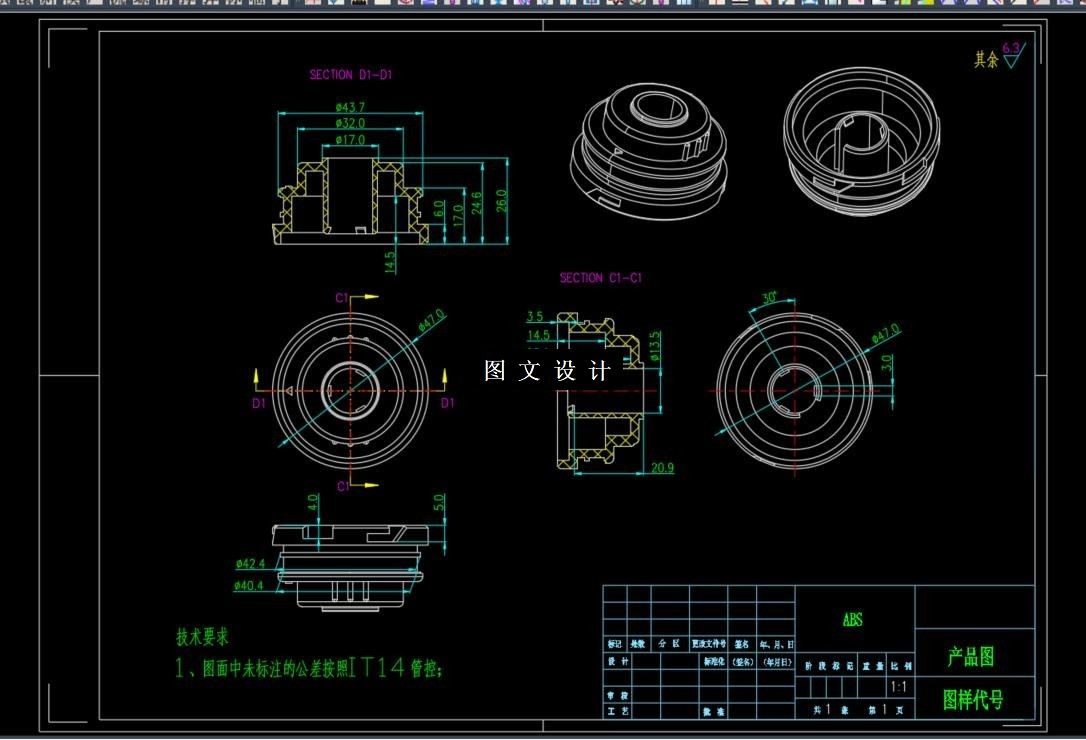The image size is (1086, 740).
Task: Pick the 30° angle dimension
Action: pos(769,298)
